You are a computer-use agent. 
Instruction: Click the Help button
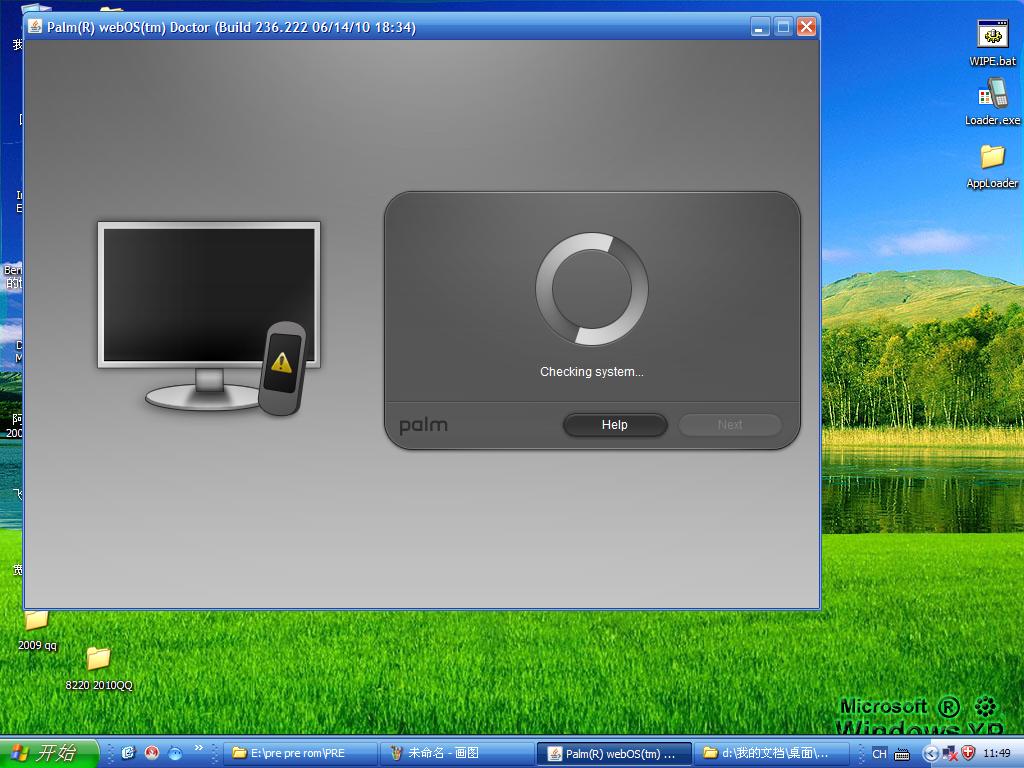coord(614,425)
